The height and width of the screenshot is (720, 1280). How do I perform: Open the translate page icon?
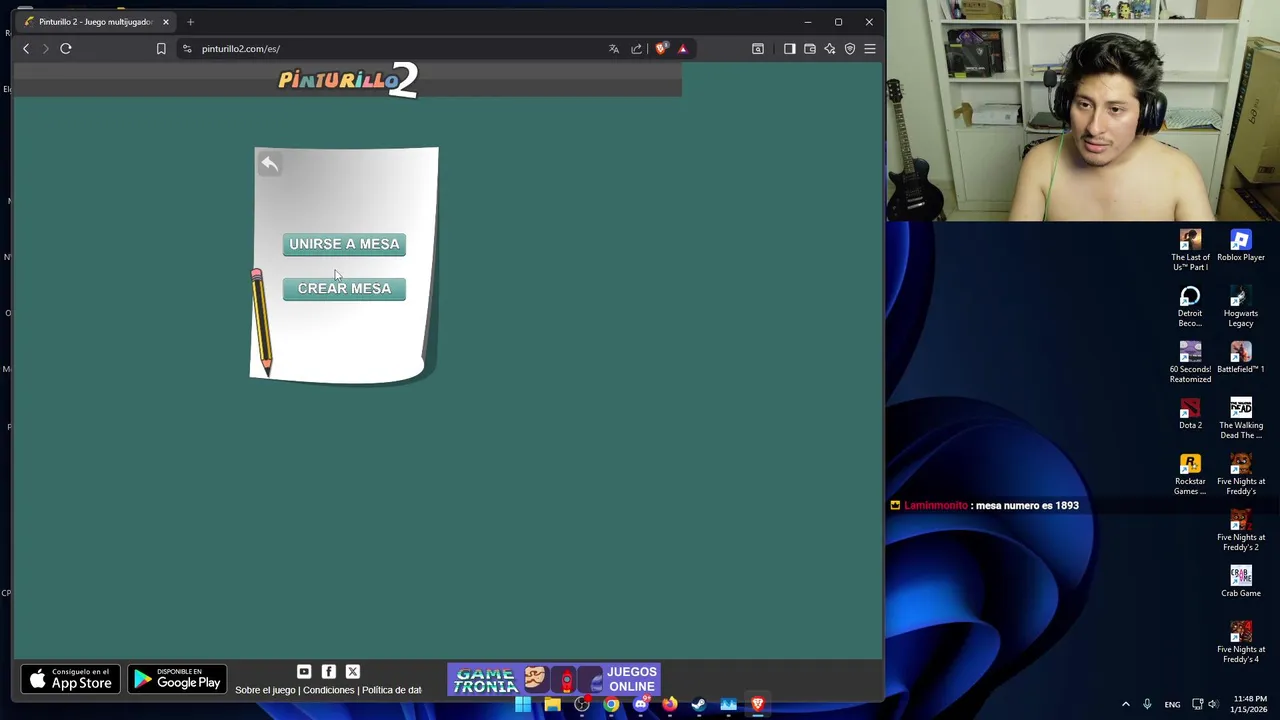click(x=614, y=48)
